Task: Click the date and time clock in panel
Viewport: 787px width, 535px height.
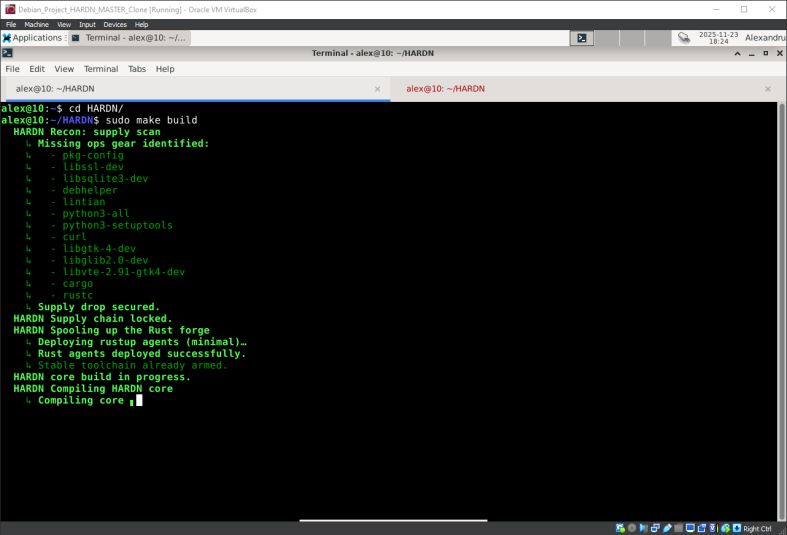Action: point(718,38)
